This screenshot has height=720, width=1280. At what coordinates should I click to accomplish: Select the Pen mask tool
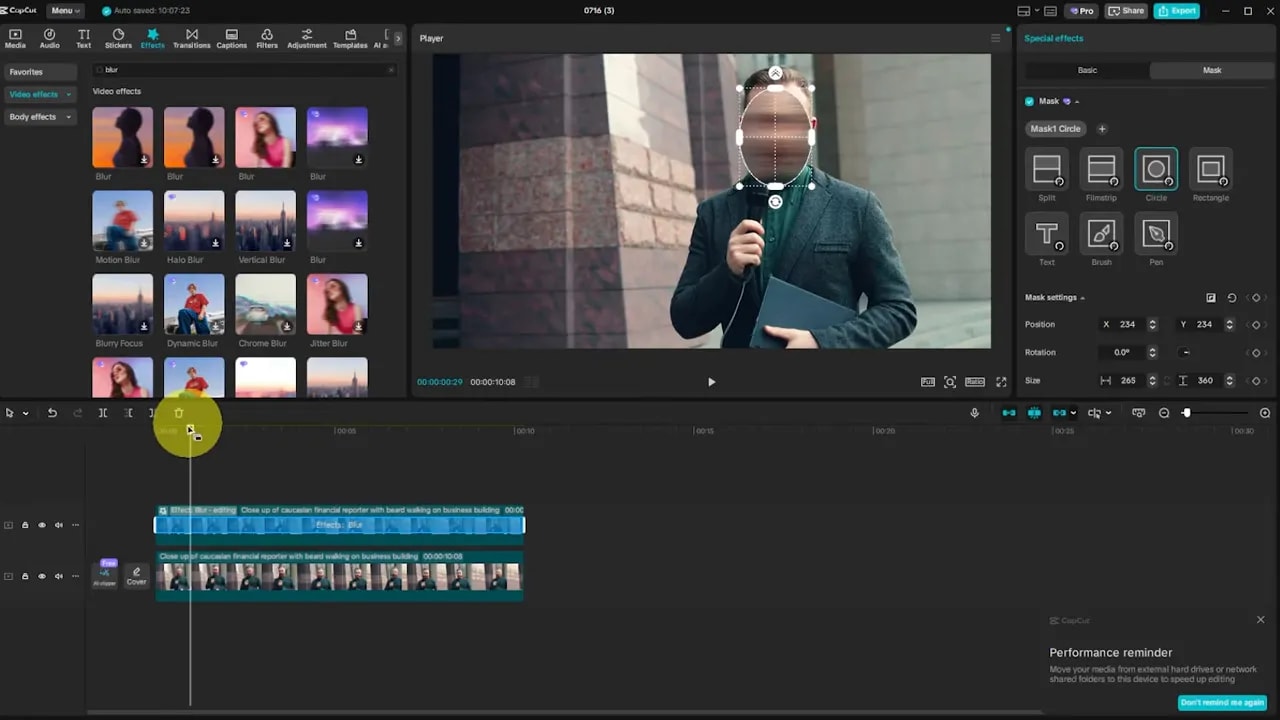1156,235
